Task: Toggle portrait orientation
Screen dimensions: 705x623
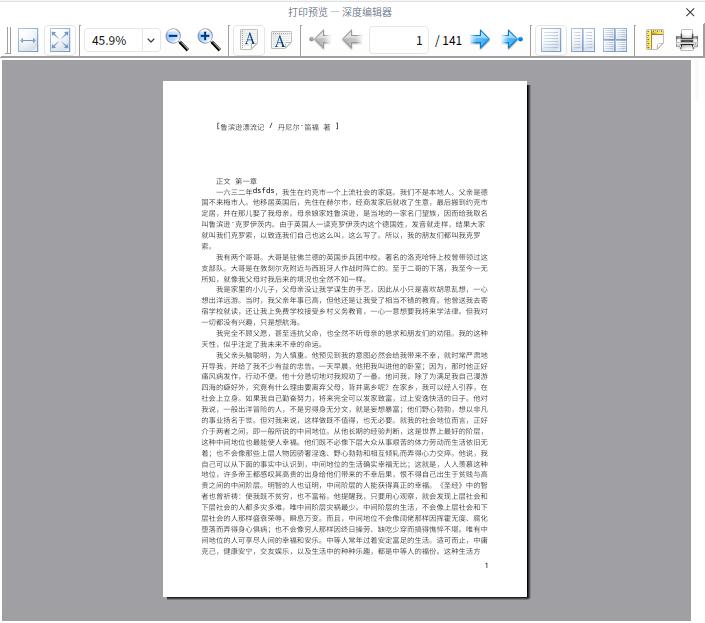Action: 249,40
